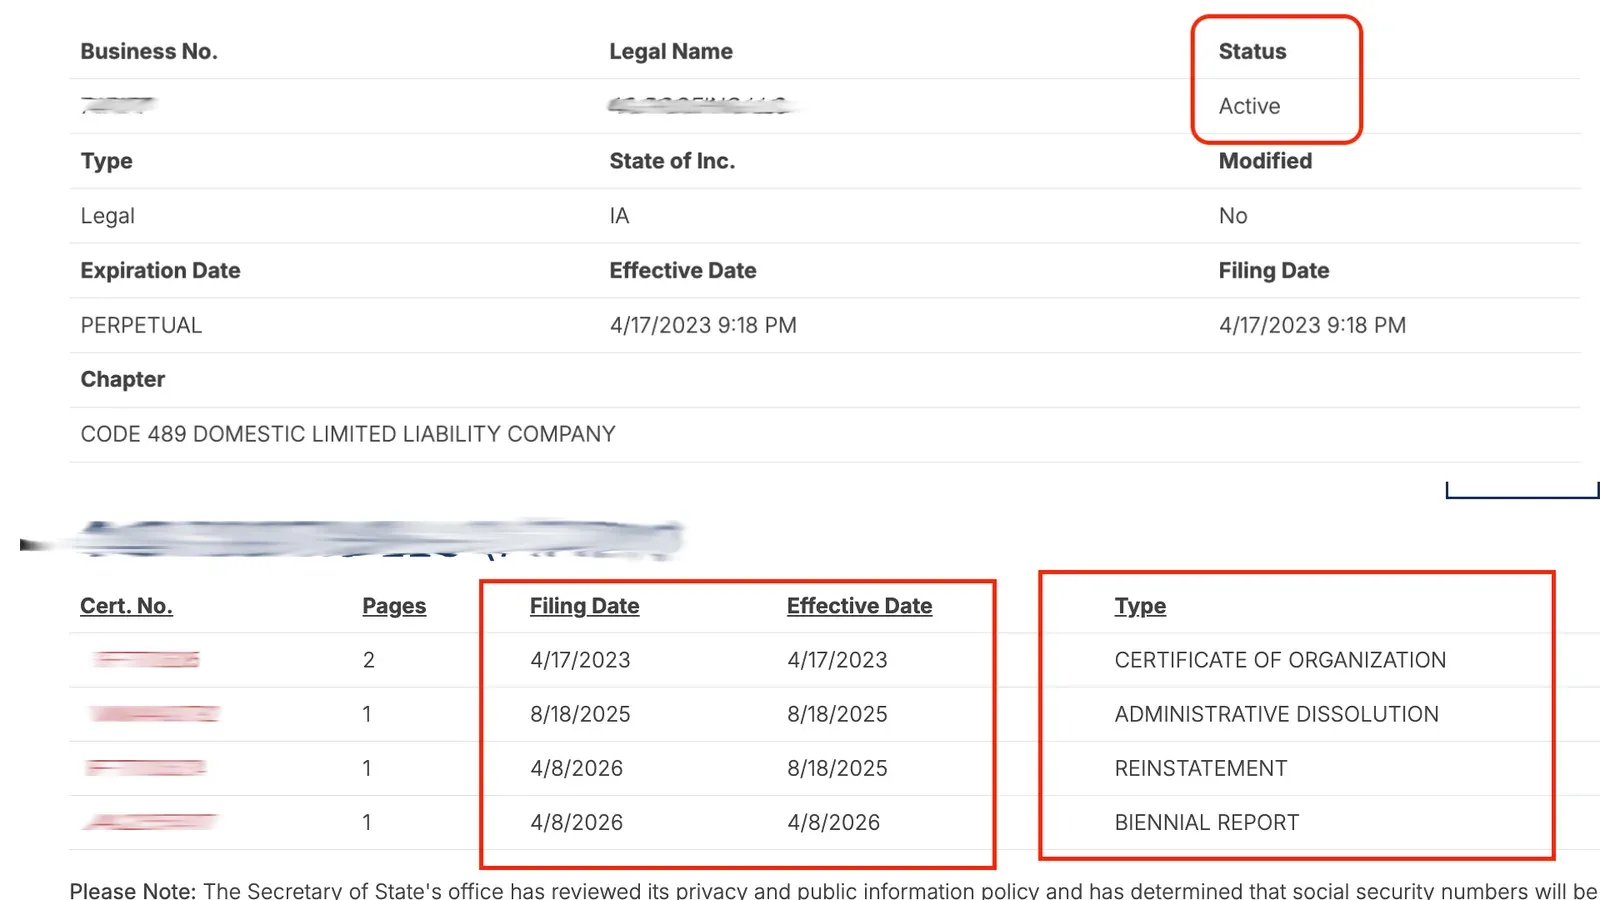This screenshot has height=900, width=1600.
Task: Select the 'REINSTATEMENT' type cell
Action: click(x=1201, y=768)
